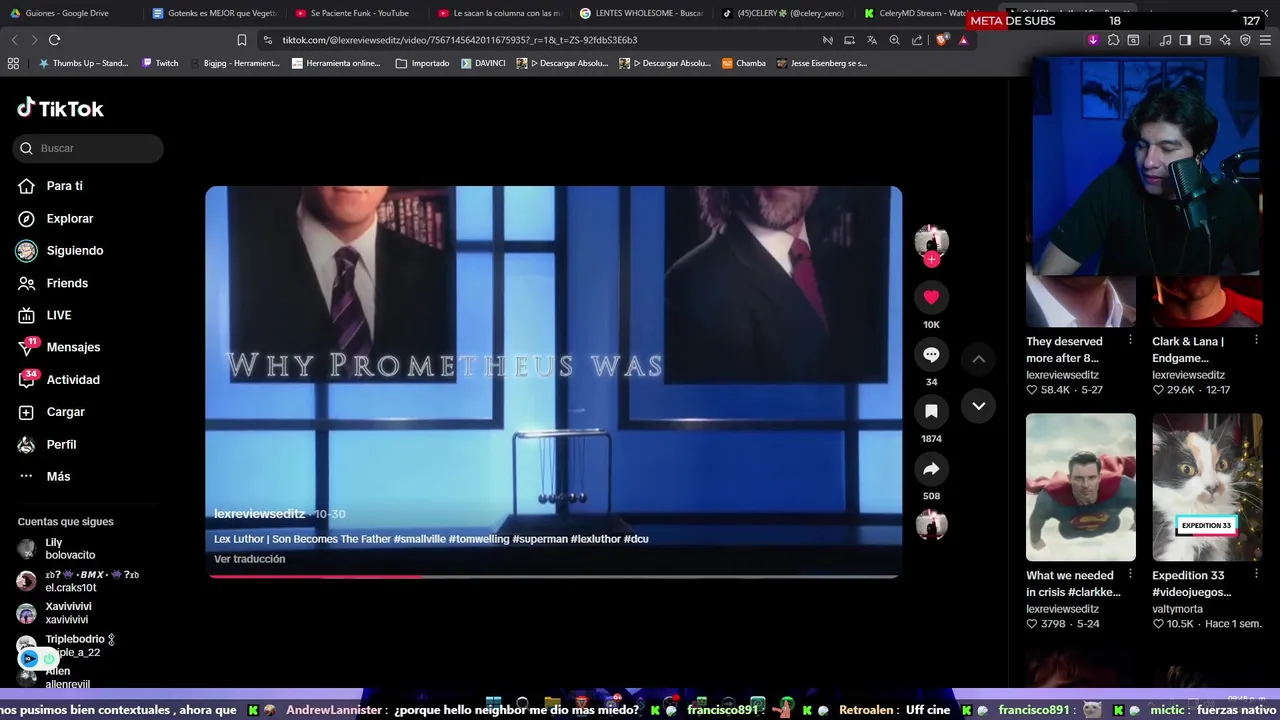Viewport: 1280px width, 720px height.
Task: Open the Brave Wallet icon
Action: click(1205, 40)
